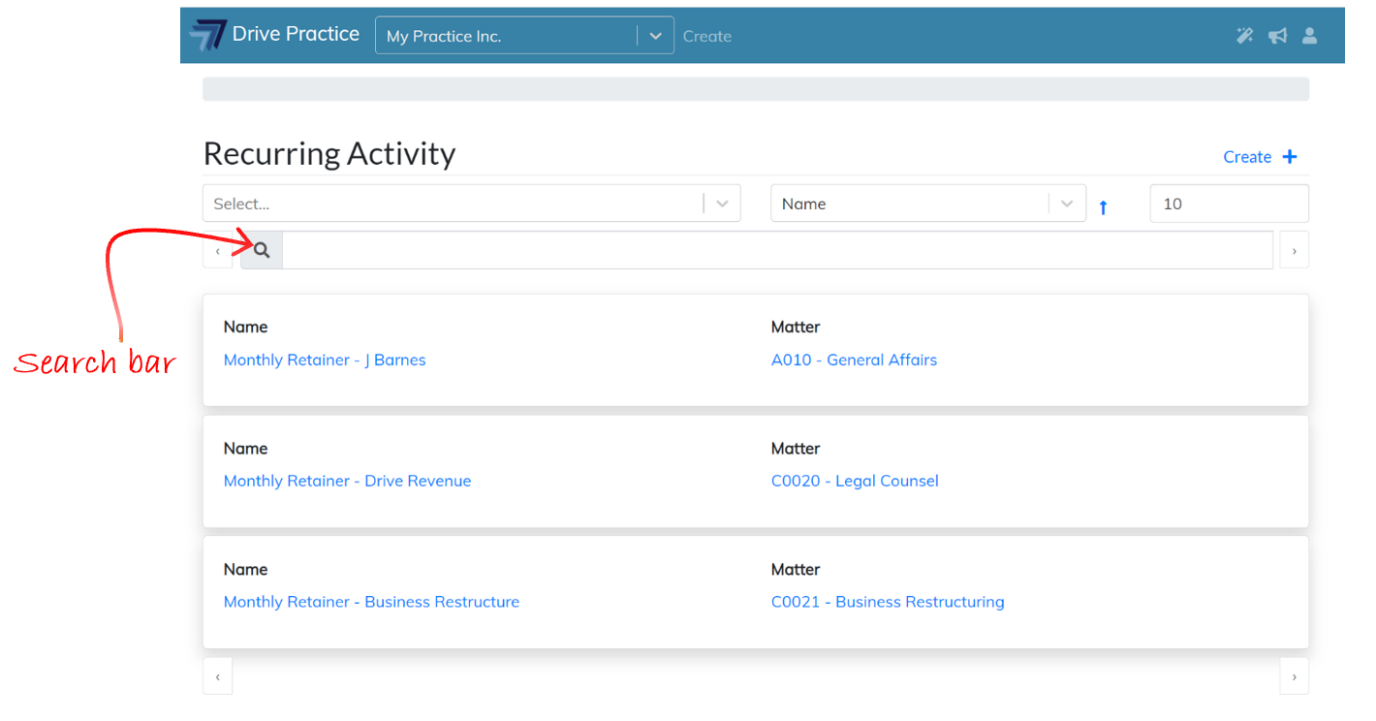Viewport: 1376px width, 721px height.
Task: Click the blue Create link
Action: pos(1247,157)
